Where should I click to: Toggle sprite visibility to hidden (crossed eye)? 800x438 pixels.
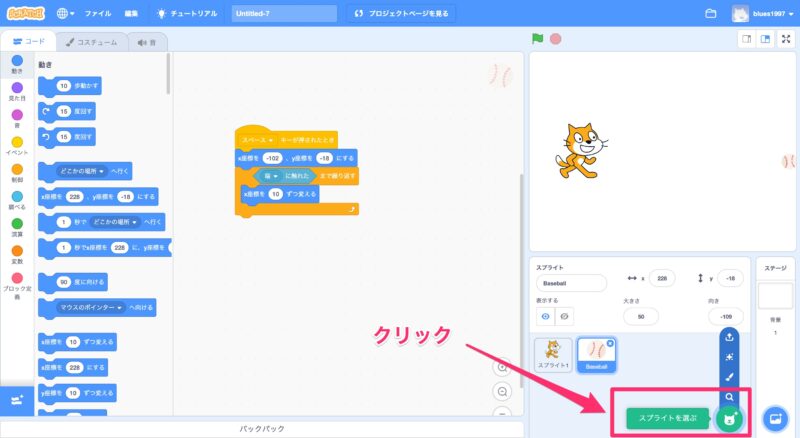(x=567, y=316)
